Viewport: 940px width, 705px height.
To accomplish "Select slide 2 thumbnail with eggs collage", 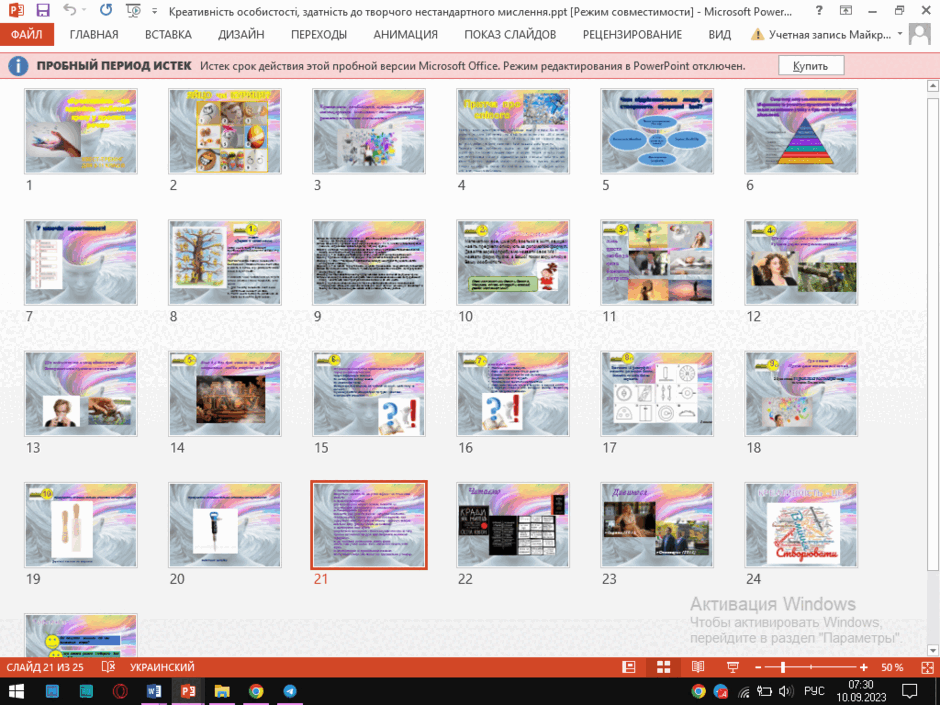I will pyautogui.click(x=225, y=131).
